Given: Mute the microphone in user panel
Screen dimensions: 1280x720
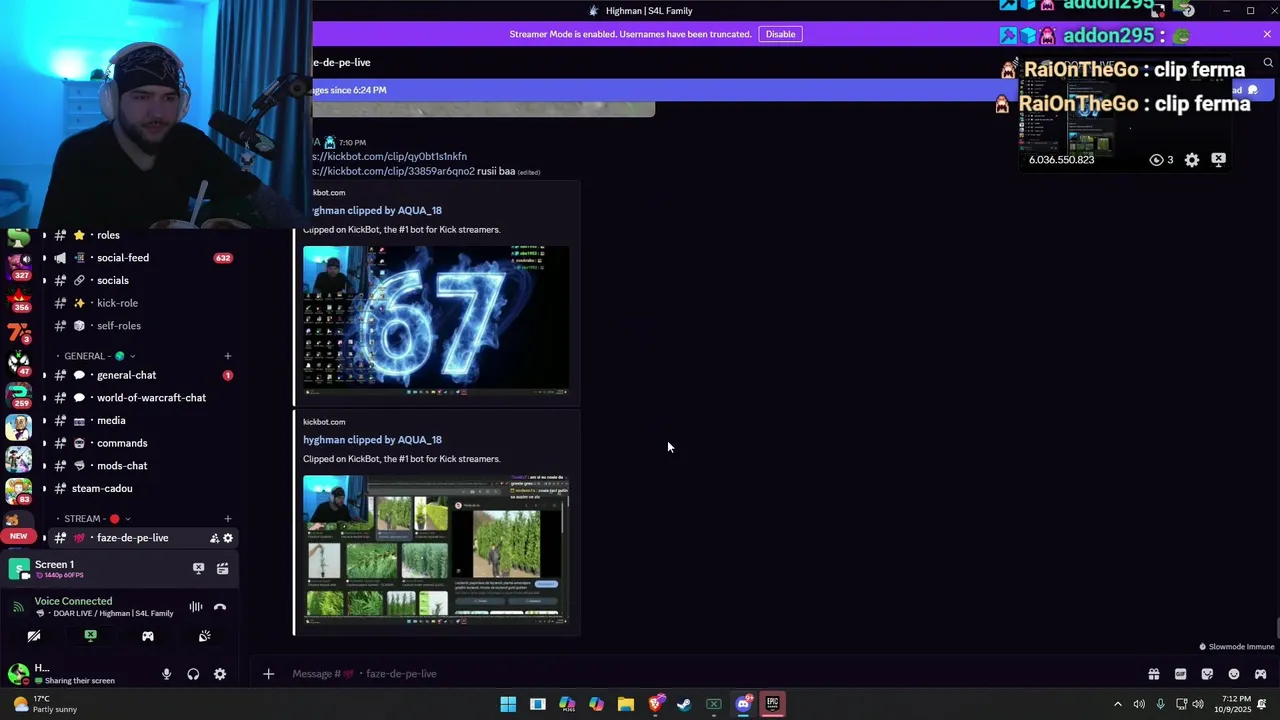Looking at the screenshot, I should click(167, 674).
